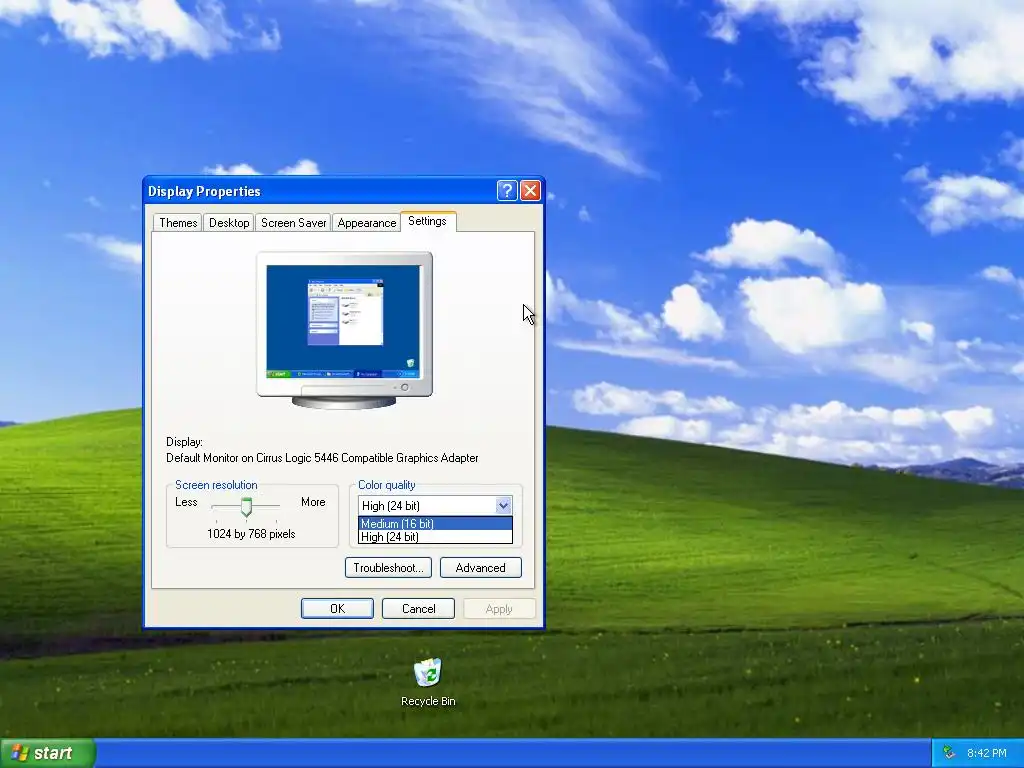Open the Start menu
1024x768 pixels.
[x=47, y=753]
